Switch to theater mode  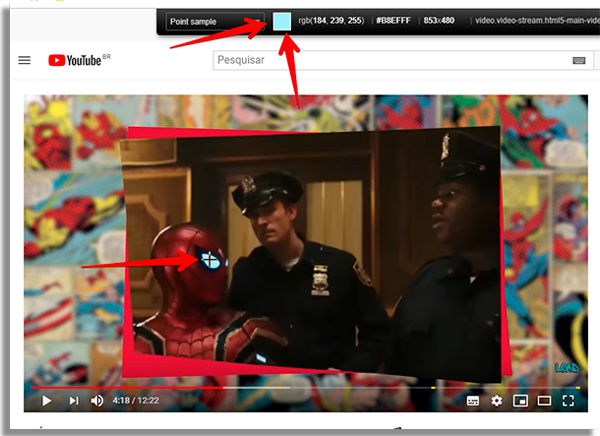pyautogui.click(x=544, y=401)
